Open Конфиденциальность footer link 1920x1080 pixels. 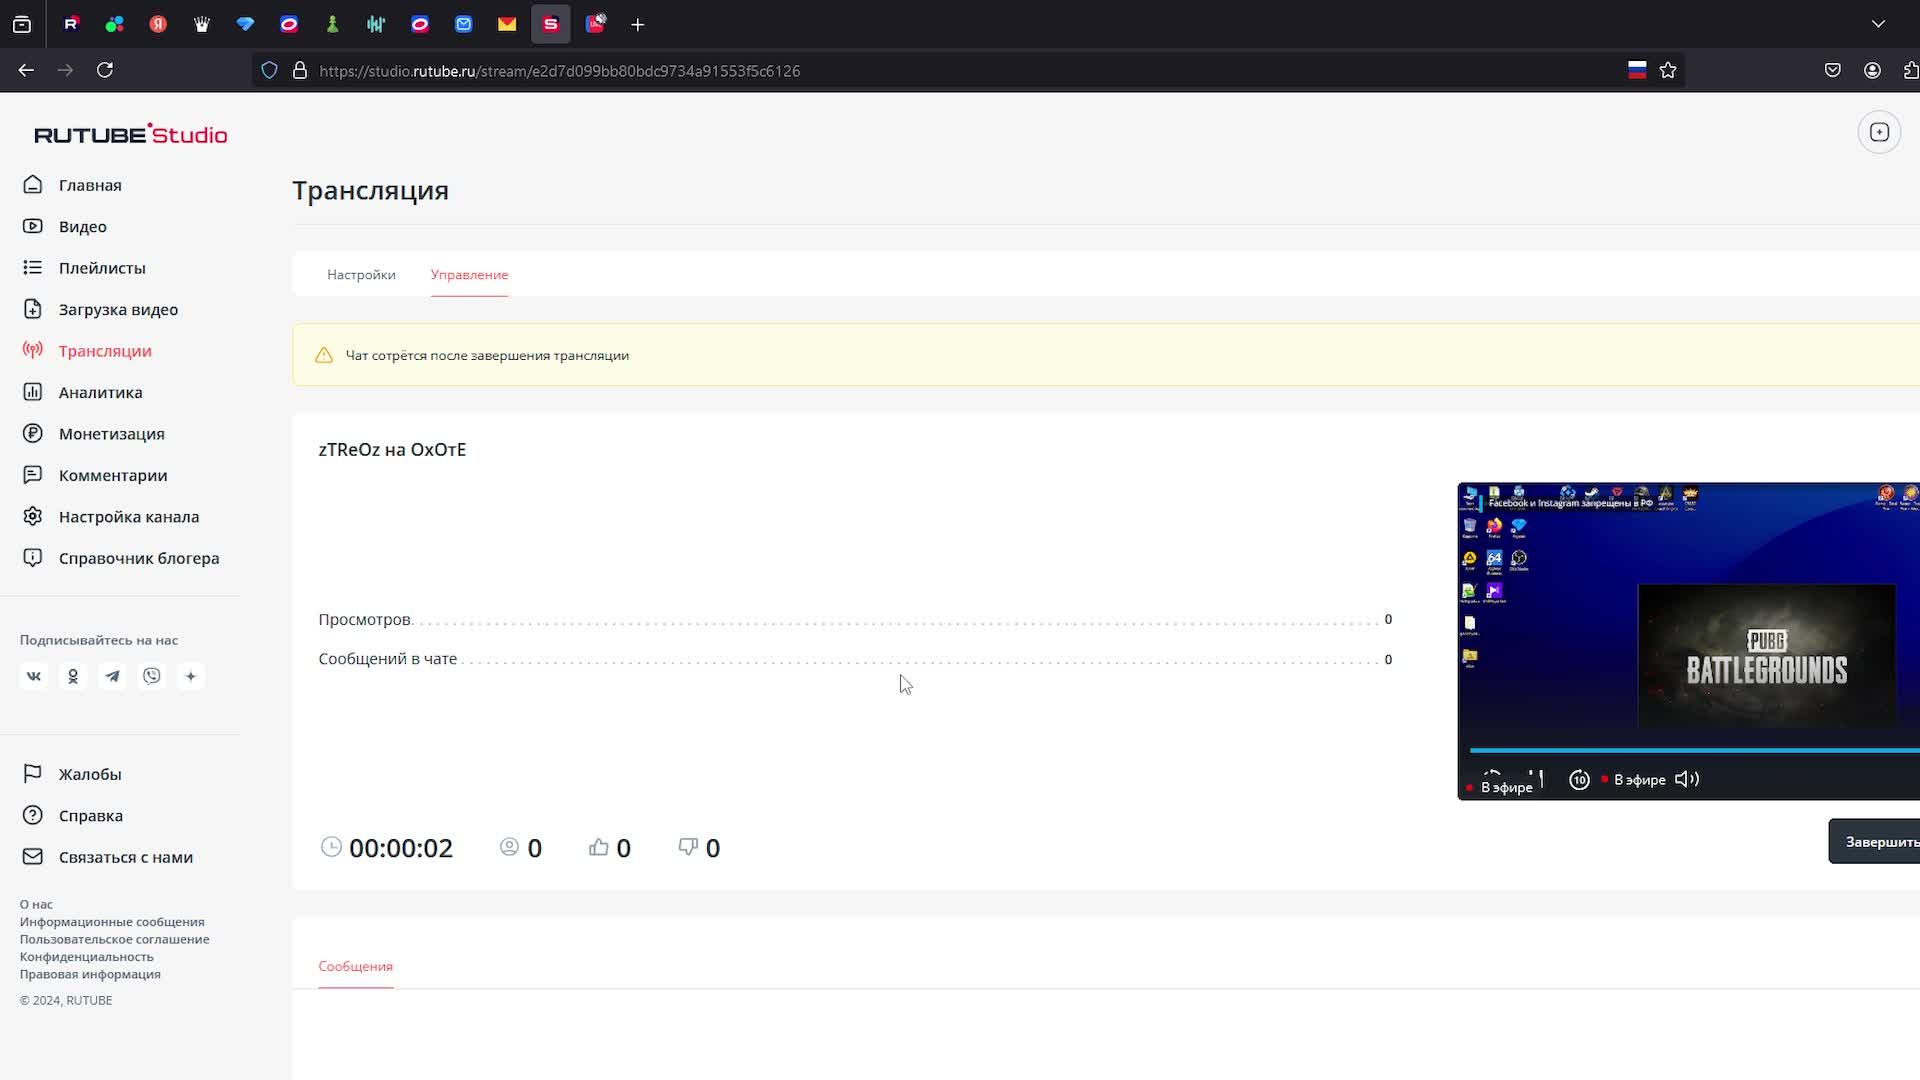[87, 957]
